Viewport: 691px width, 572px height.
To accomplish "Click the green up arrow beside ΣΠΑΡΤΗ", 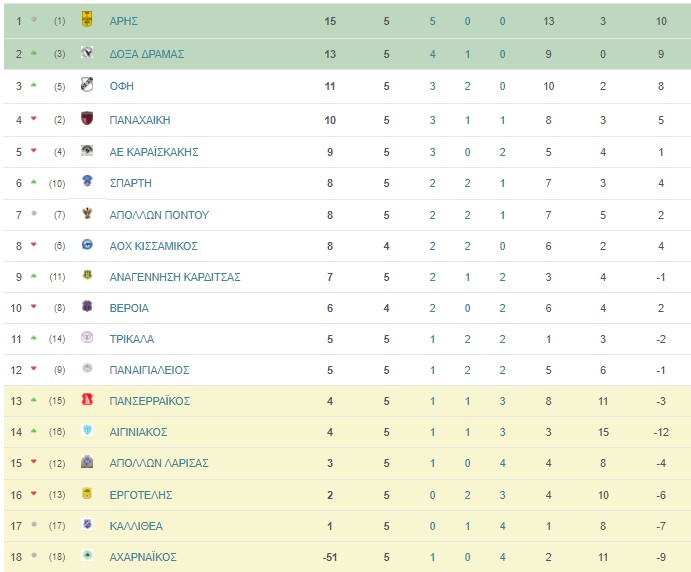I will tap(34, 182).
